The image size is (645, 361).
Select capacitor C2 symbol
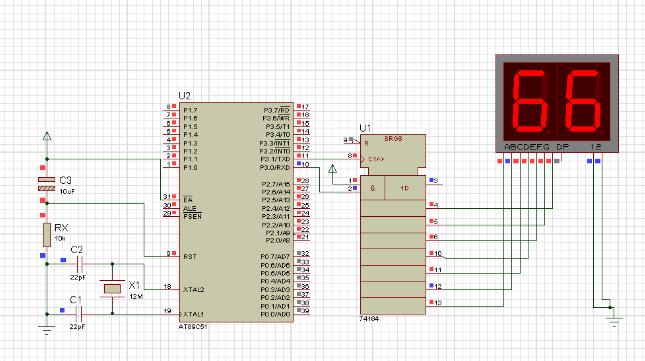coord(80,264)
